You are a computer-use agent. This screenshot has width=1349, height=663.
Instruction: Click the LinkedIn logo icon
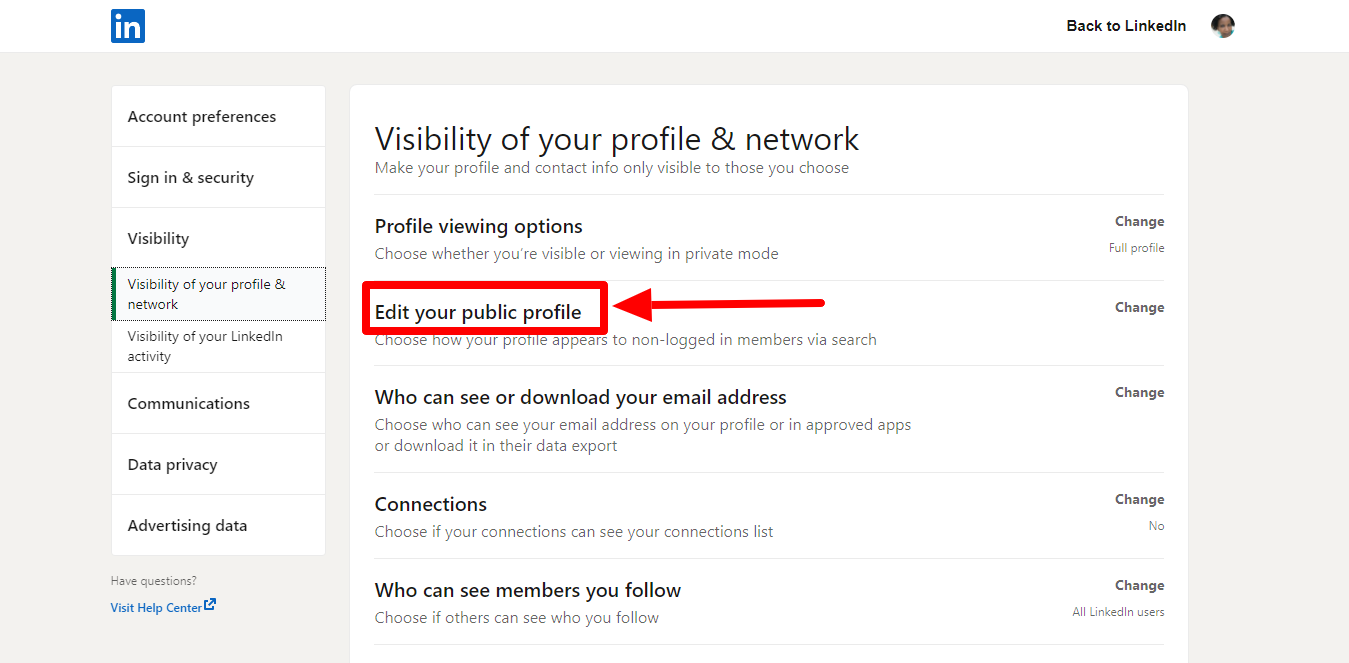point(128,26)
